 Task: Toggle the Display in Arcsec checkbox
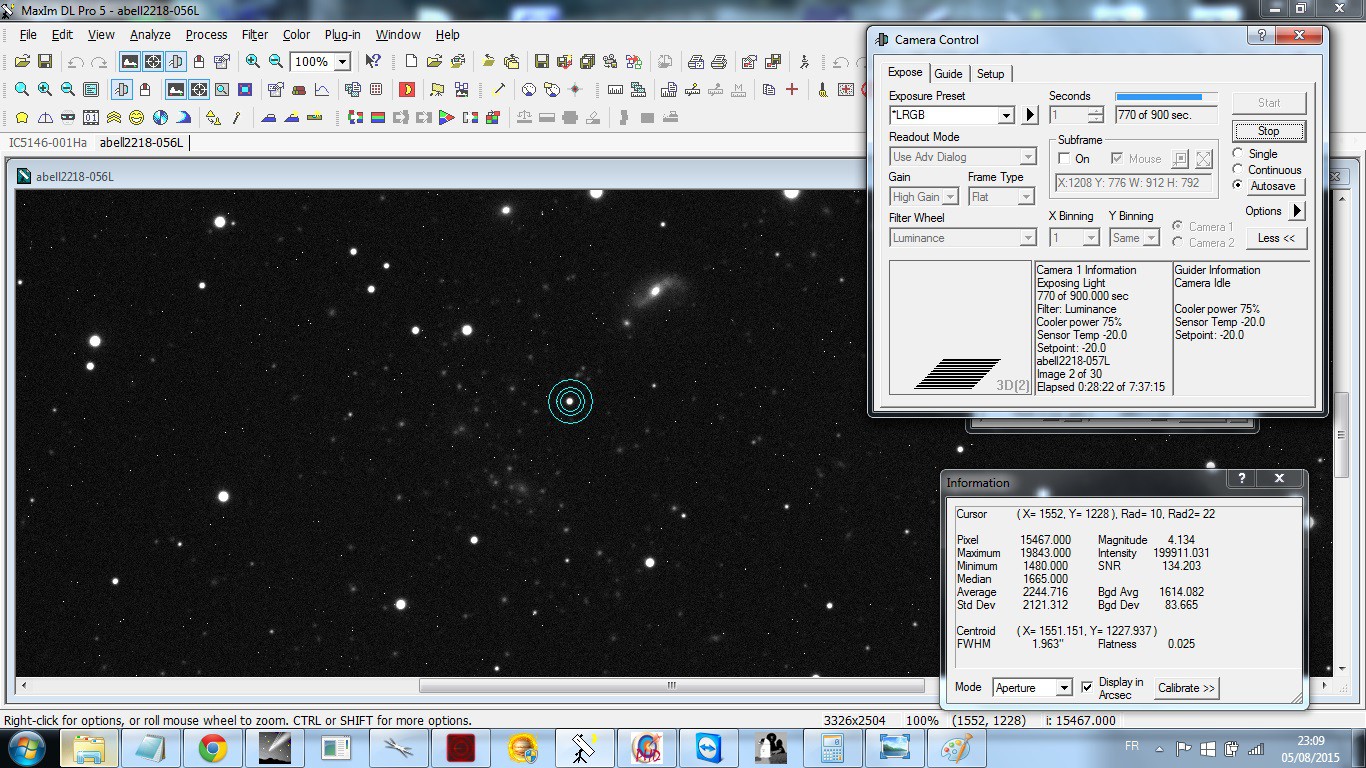coord(1087,688)
